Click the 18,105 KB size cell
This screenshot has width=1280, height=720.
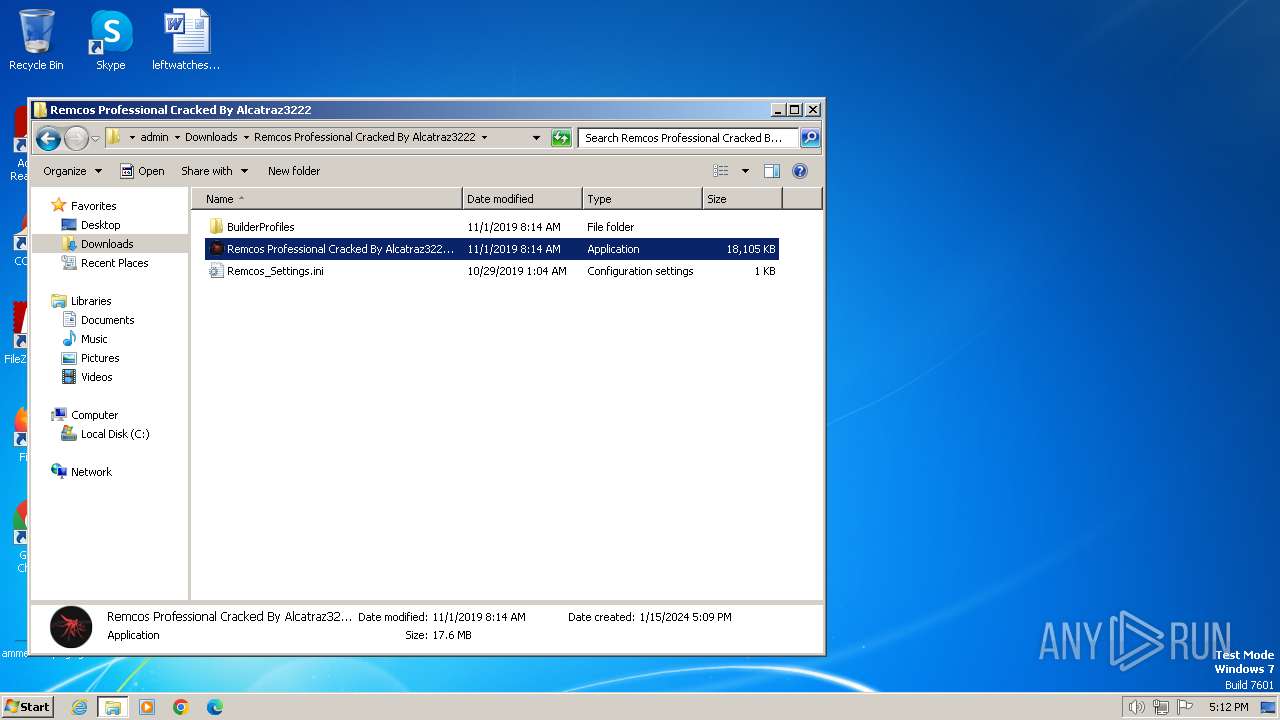tap(750, 249)
